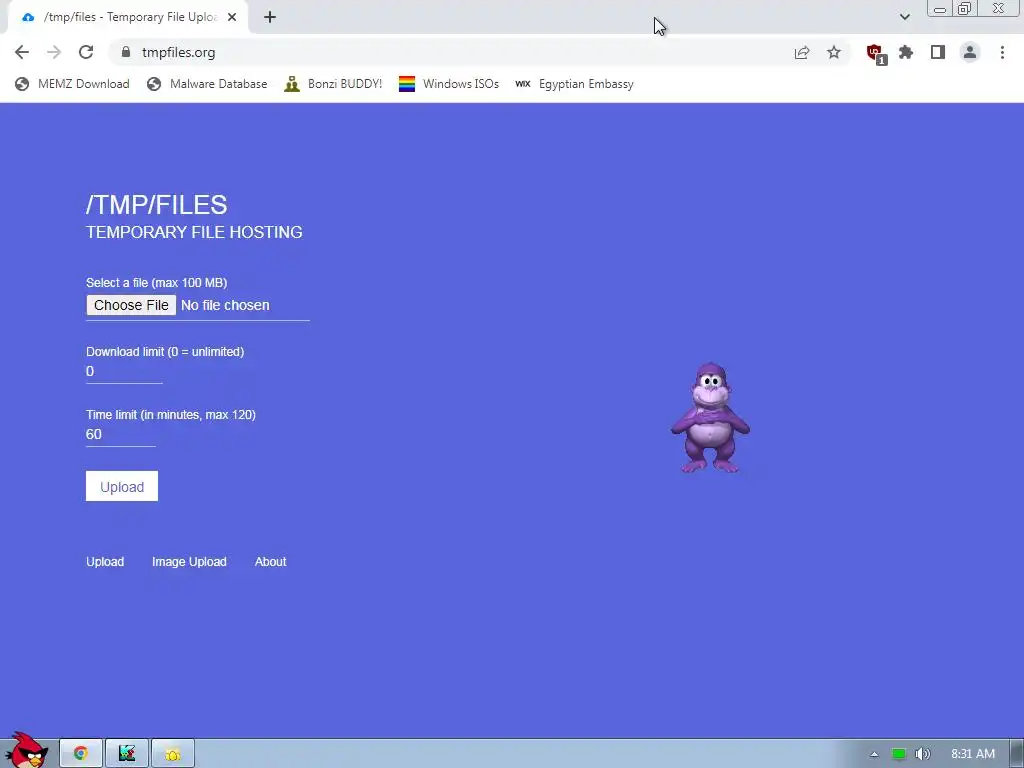Open the uBlock Origin extension

(x=875, y=54)
